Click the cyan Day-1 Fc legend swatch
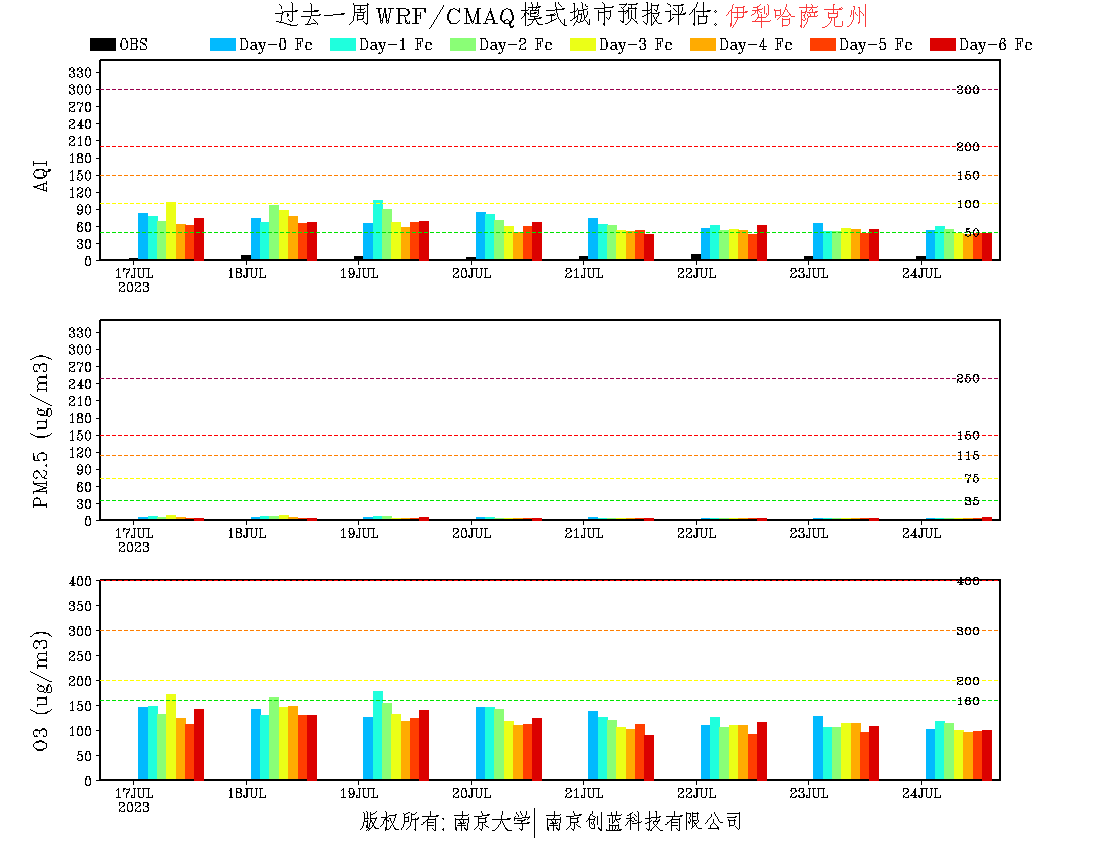Image resolution: width=1100 pixels, height=850 pixels. [342, 45]
